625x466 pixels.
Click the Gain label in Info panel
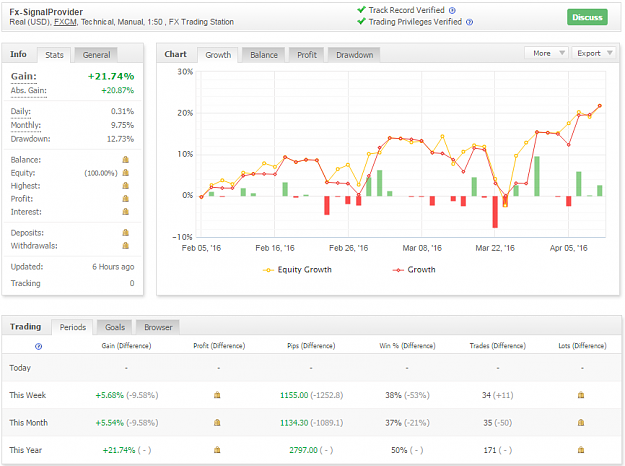pyautogui.click(x=24, y=76)
